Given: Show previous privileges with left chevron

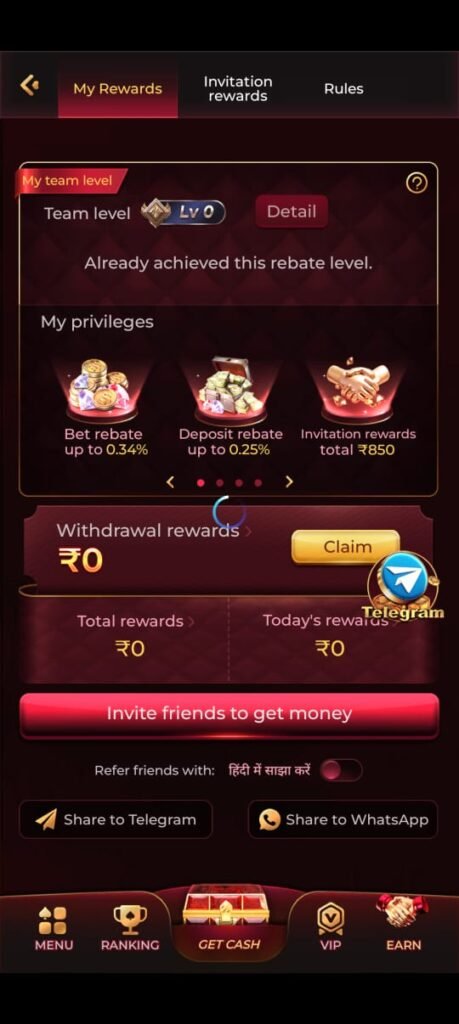Looking at the screenshot, I should [x=170, y=482].
